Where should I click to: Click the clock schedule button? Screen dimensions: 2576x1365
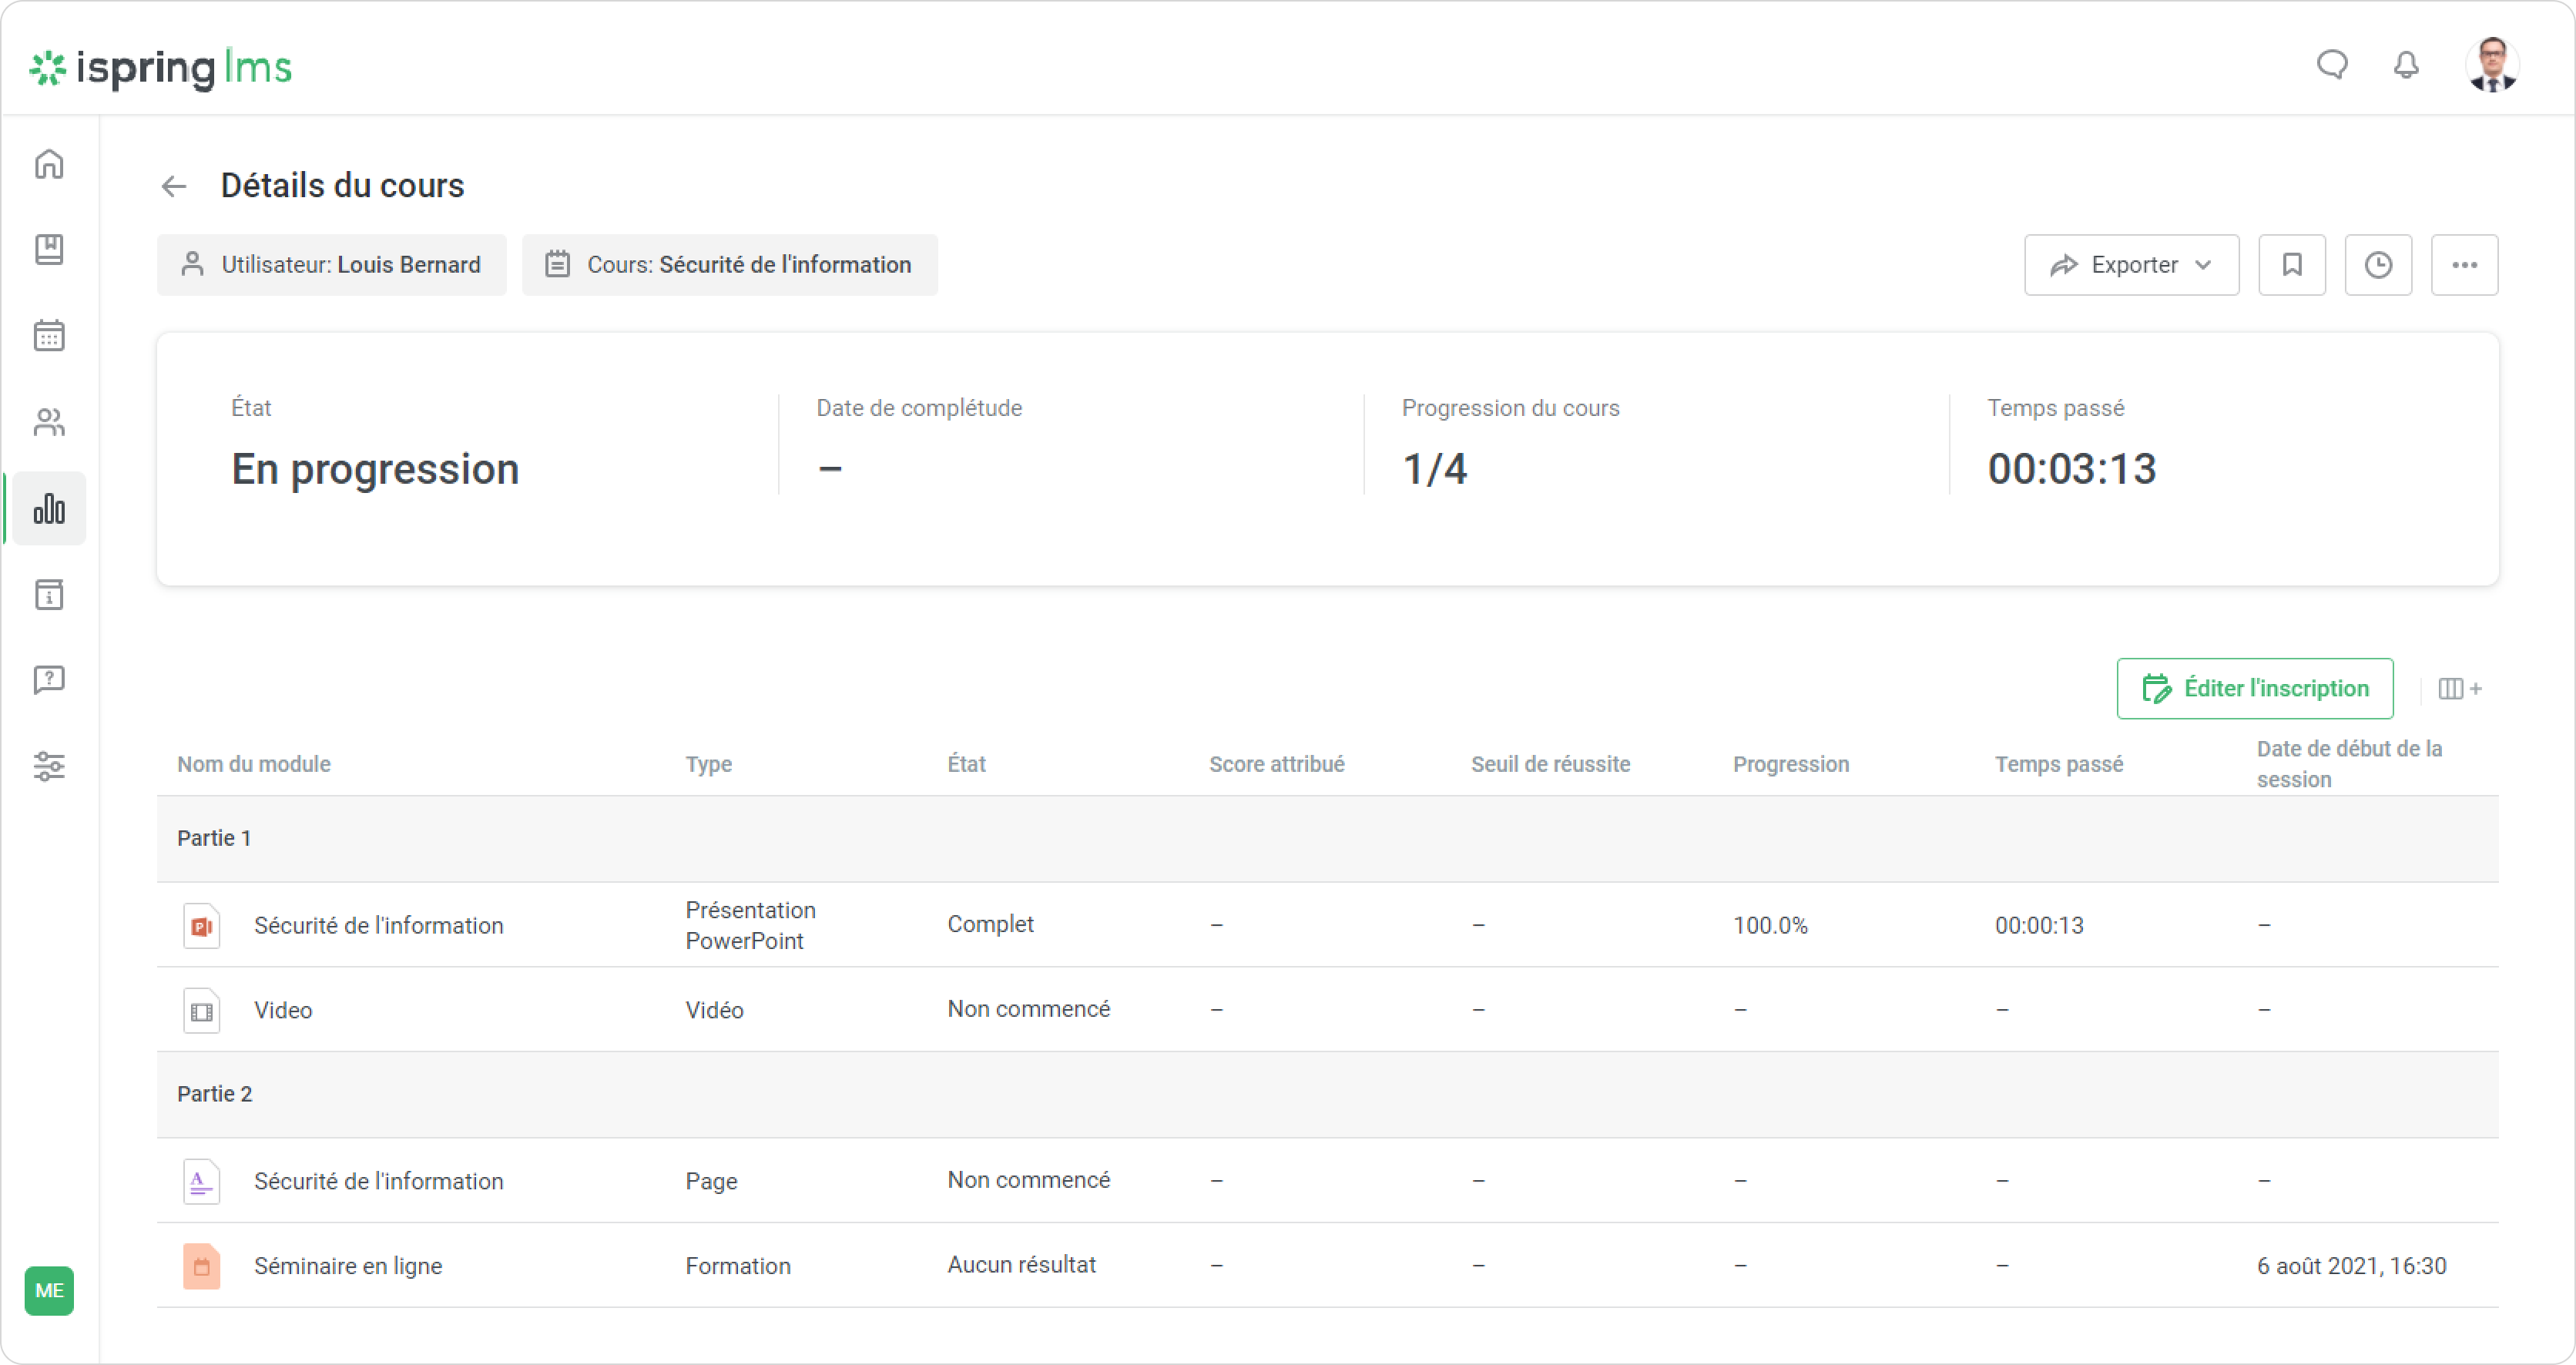coord(2377,265)
